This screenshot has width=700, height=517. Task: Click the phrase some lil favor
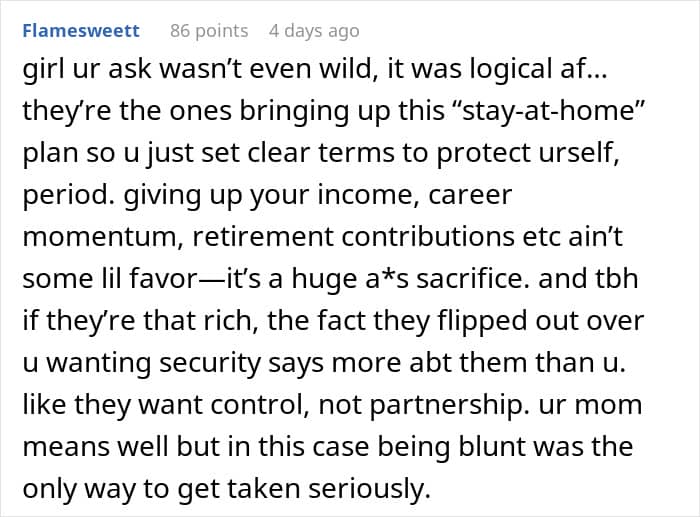(109, 279)
